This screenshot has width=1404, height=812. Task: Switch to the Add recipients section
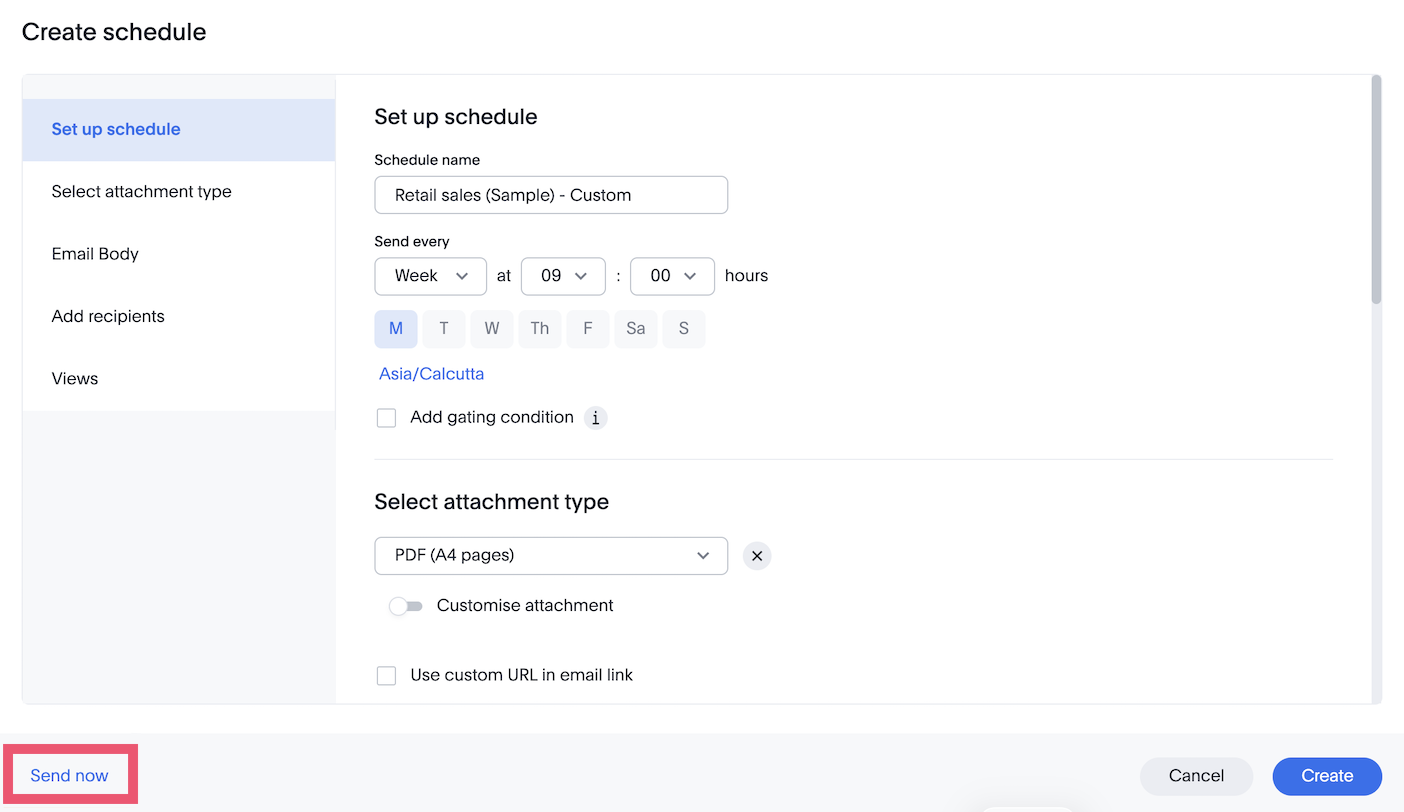[x=108, y=316]
